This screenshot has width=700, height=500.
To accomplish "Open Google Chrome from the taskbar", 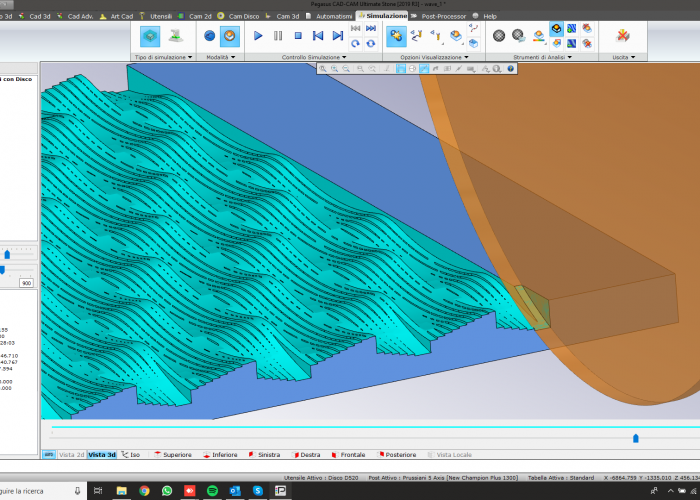I will (x=144, y=491).
